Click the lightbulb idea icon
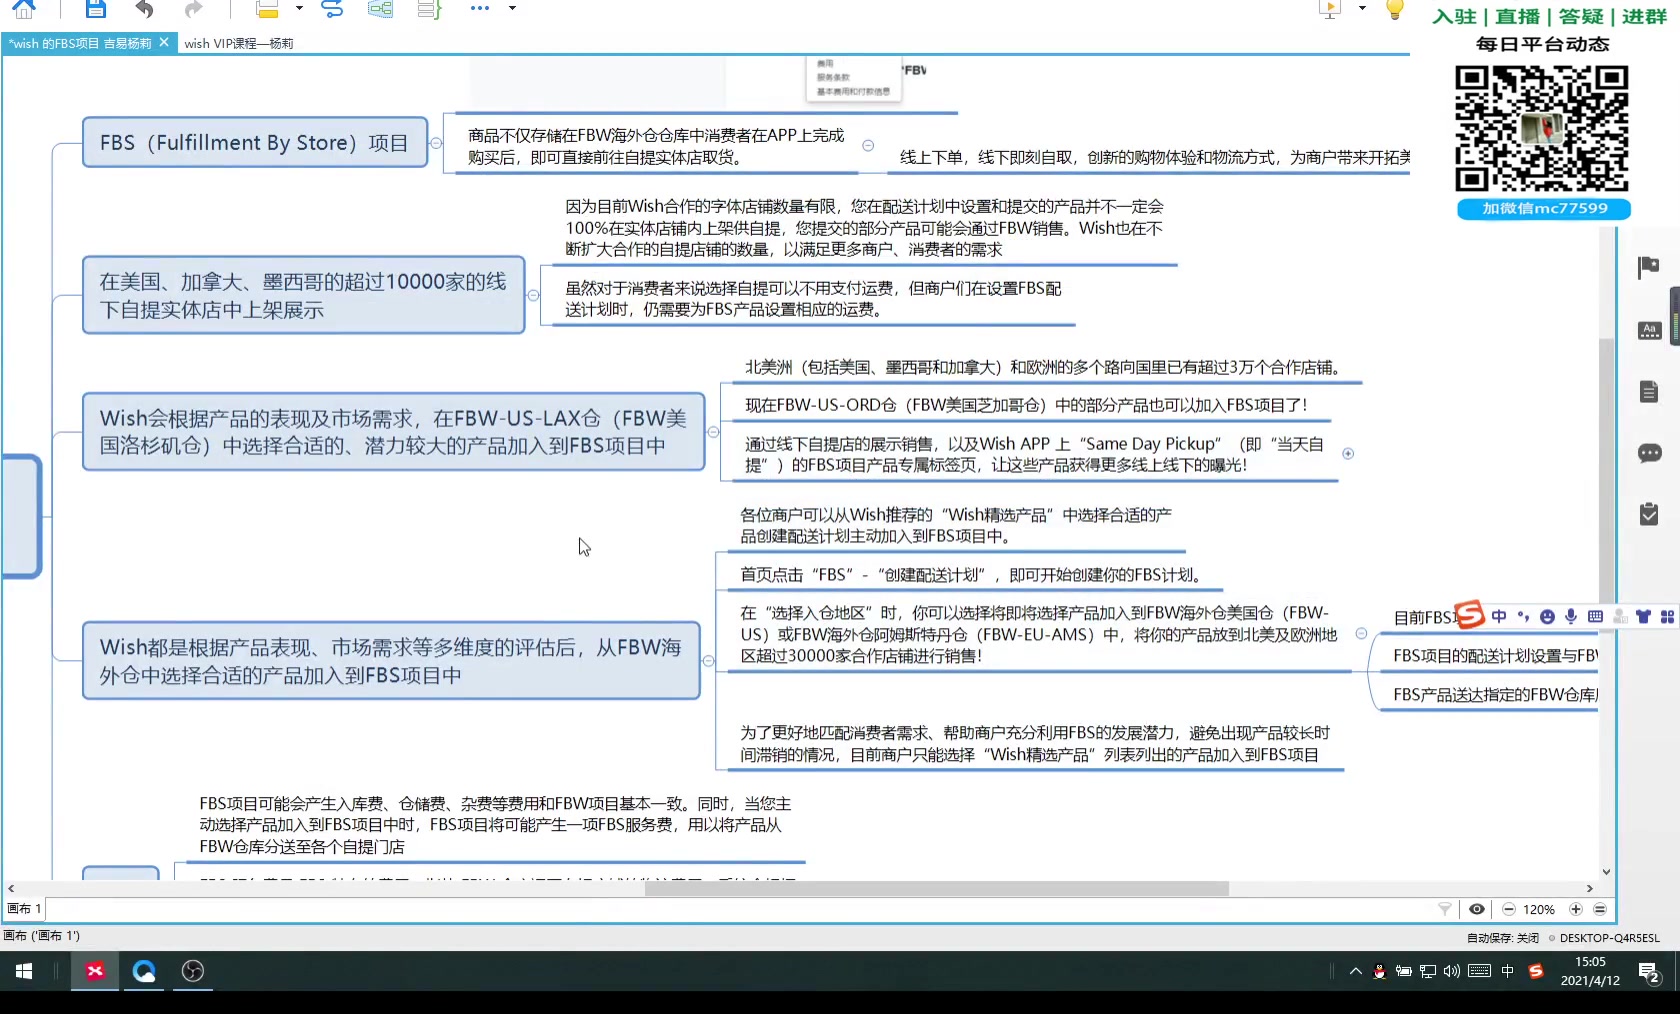This screenshot has width=1680, height=1014. click(1394, 9)
